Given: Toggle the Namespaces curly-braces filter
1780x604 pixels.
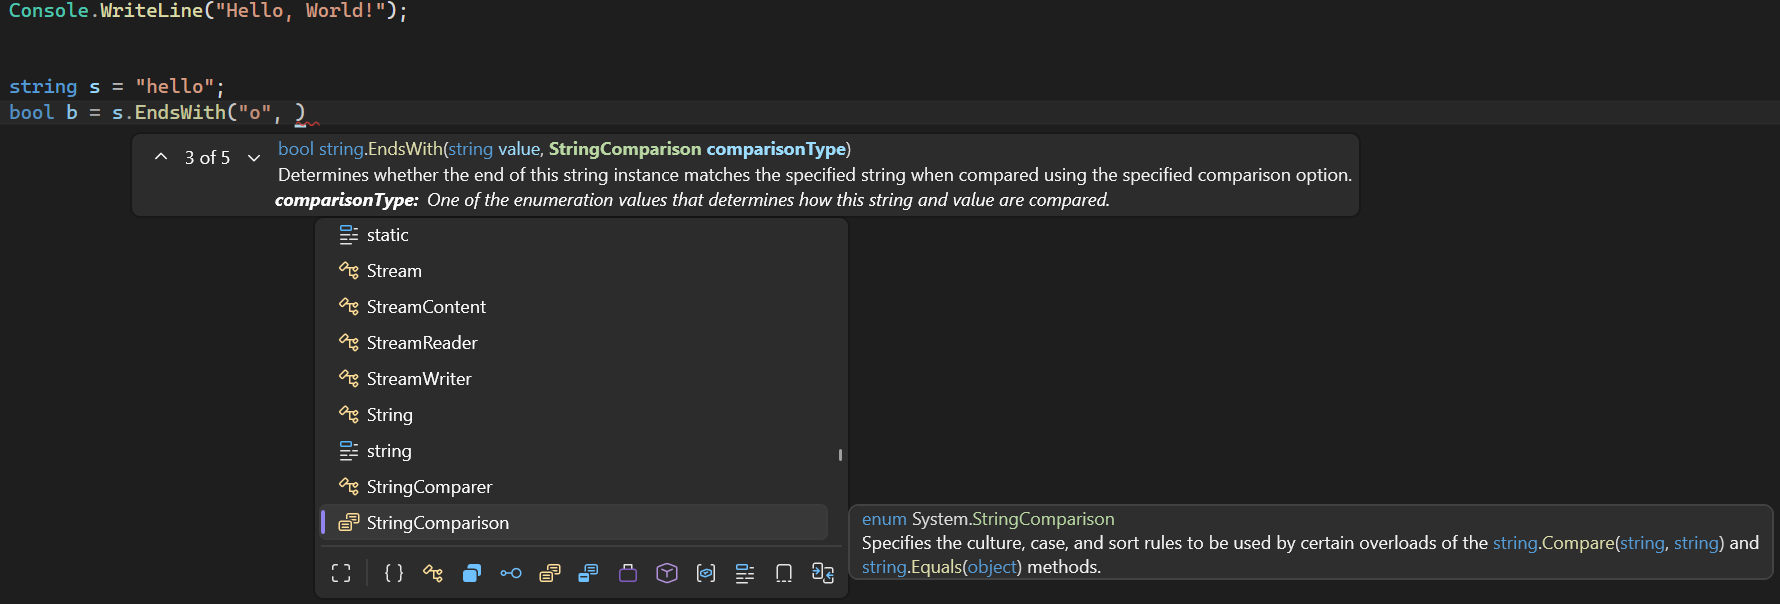Looking at the screenshot, I should click(x=394, y=573).
